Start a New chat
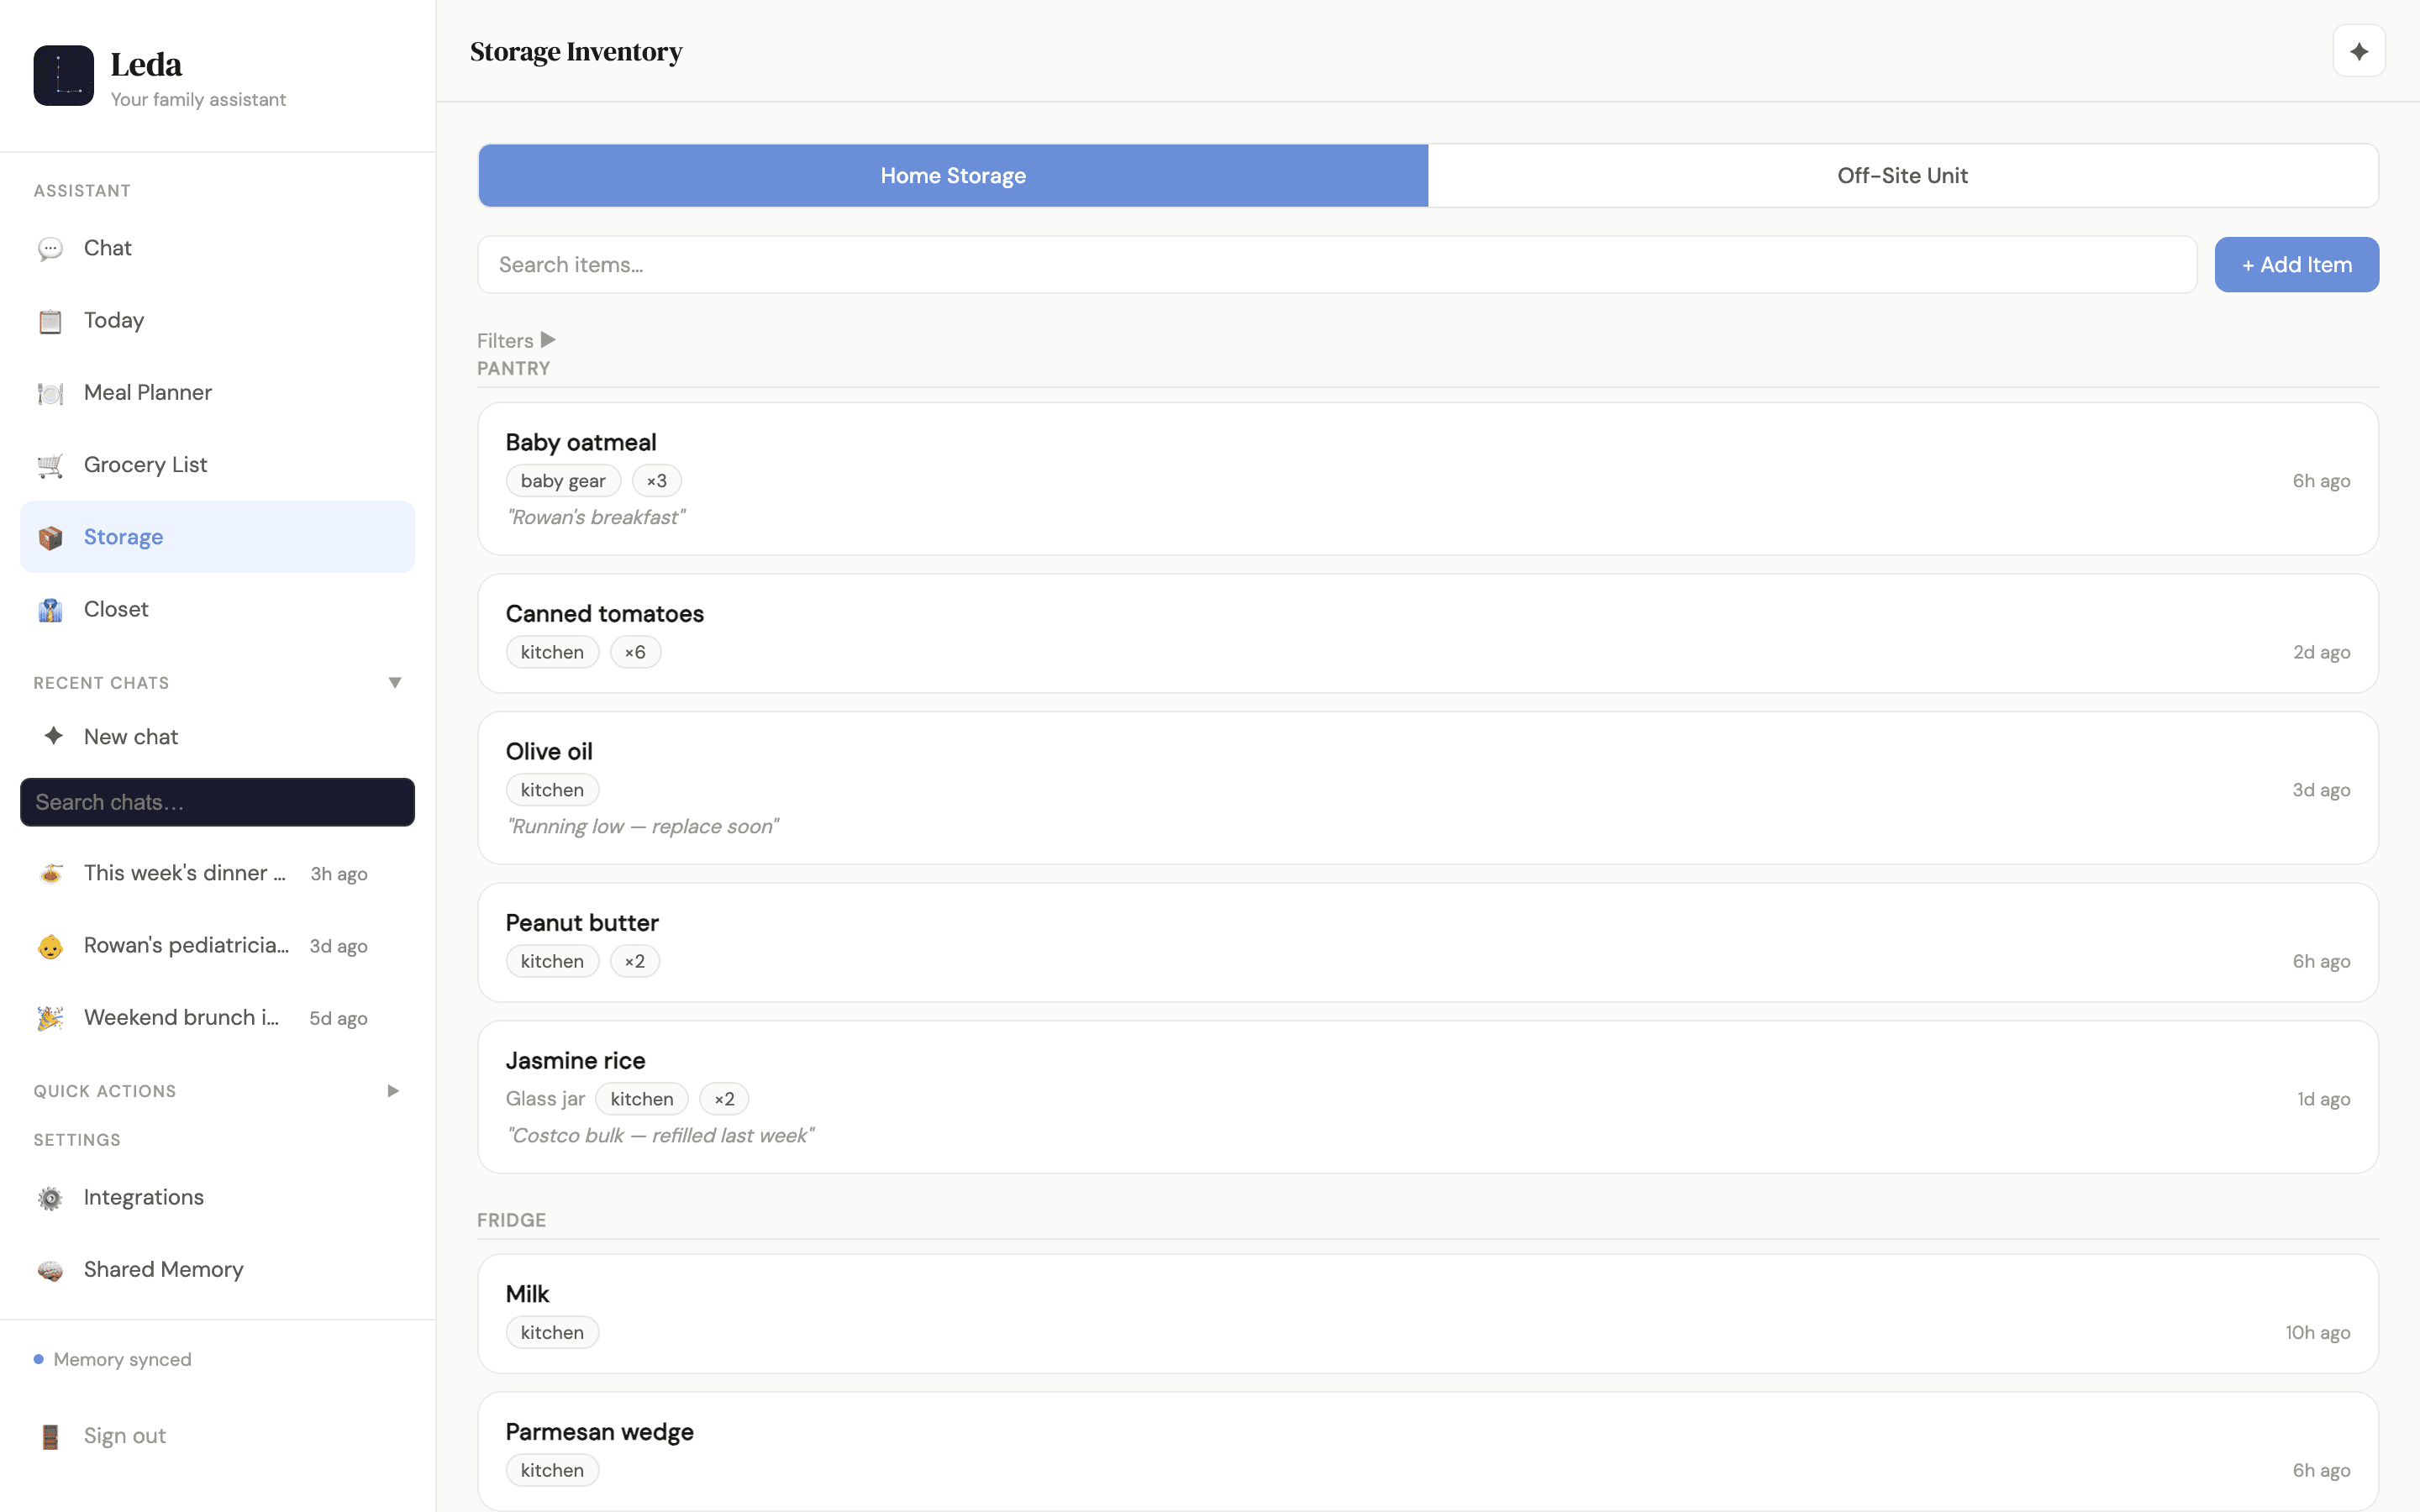This screenshot has height=1512, width=2420. pos(217,736)
